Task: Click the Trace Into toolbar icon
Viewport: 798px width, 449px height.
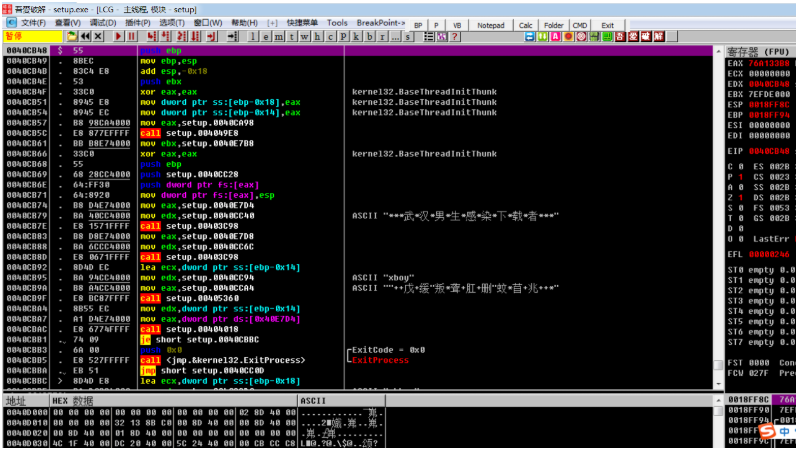Action: (x=181, y=37)
